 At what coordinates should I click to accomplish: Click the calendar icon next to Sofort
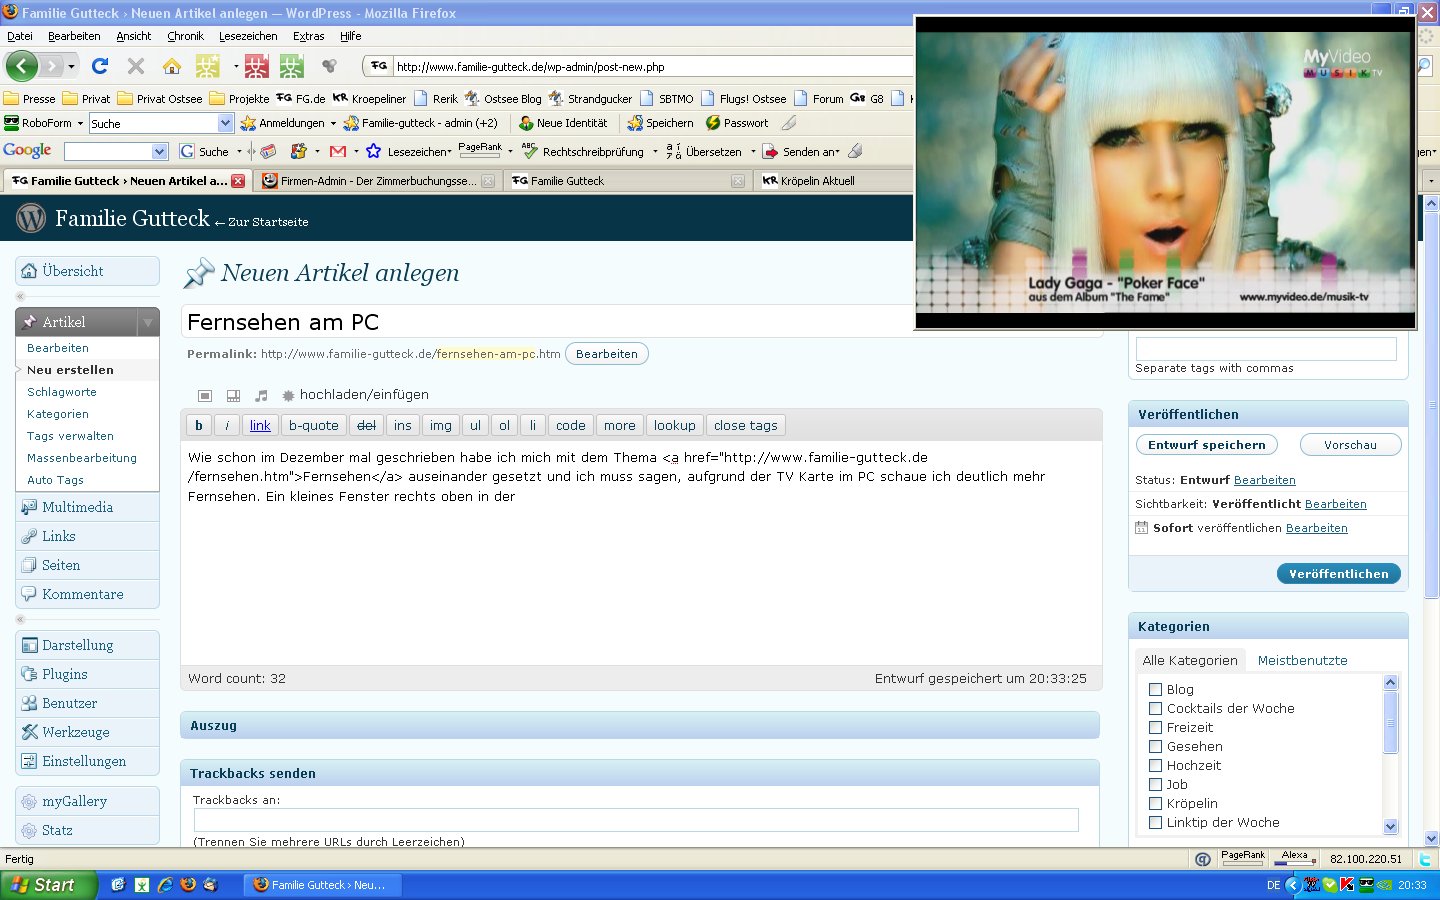tap(1141, 528)
